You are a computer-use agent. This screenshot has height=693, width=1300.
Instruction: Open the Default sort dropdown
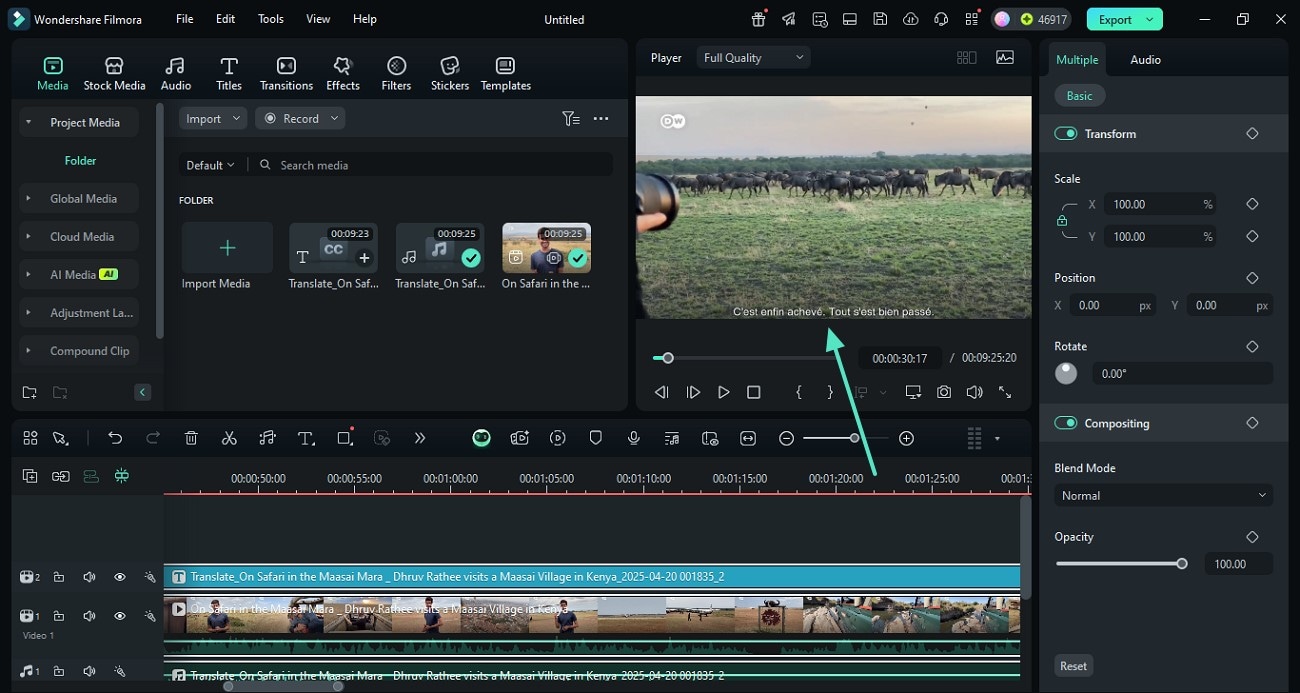210,165
